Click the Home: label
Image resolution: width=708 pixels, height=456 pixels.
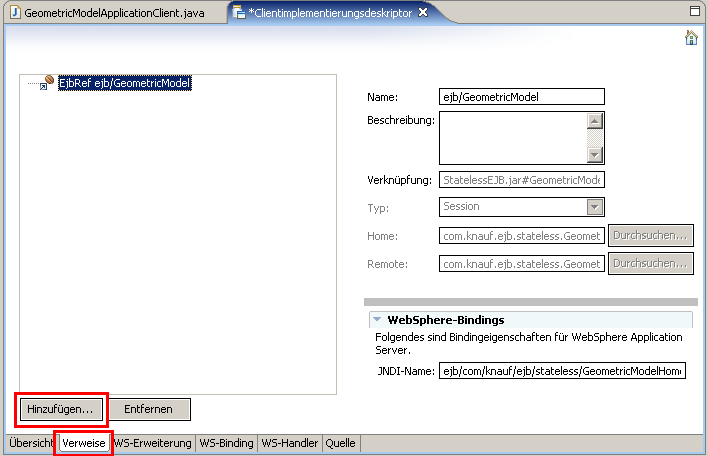[382, 236]
